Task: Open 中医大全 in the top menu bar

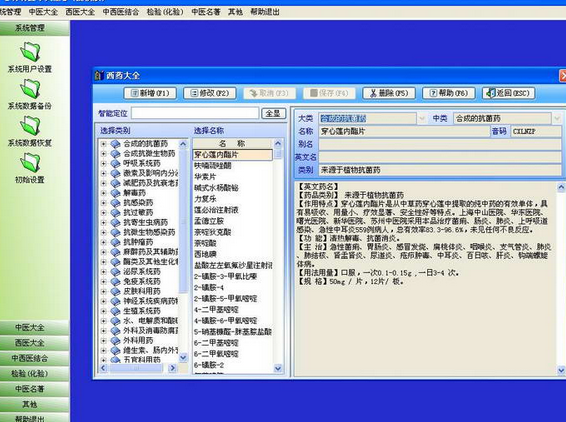Action: (43, 12)
